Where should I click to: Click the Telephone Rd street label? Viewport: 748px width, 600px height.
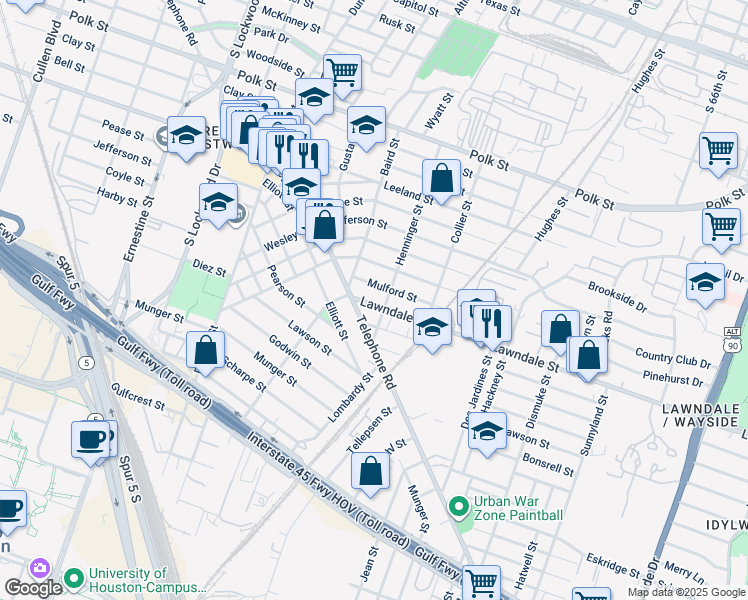pyautogui.click(x=376, y=352)
